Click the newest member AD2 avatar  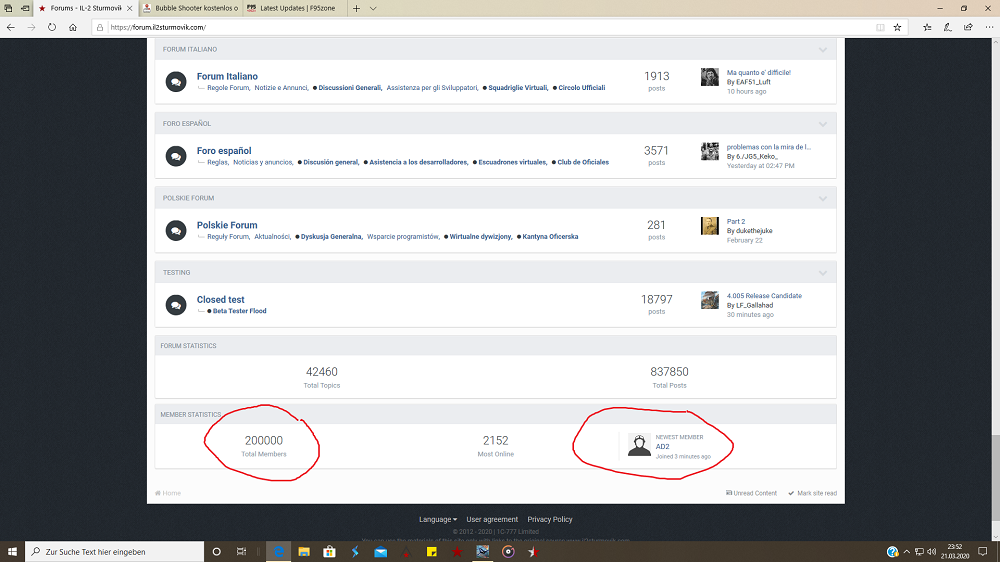click(x=639, y=445)
